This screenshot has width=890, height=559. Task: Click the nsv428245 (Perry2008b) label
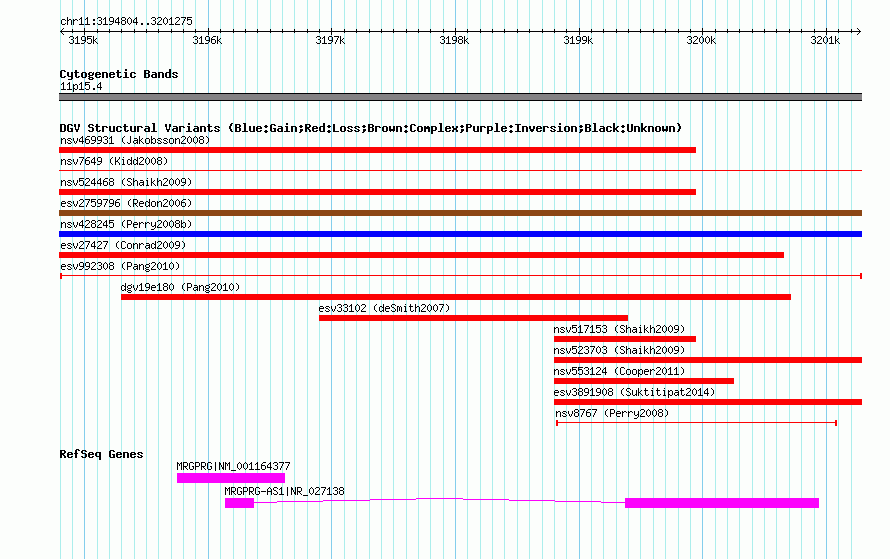coord(126,224)
